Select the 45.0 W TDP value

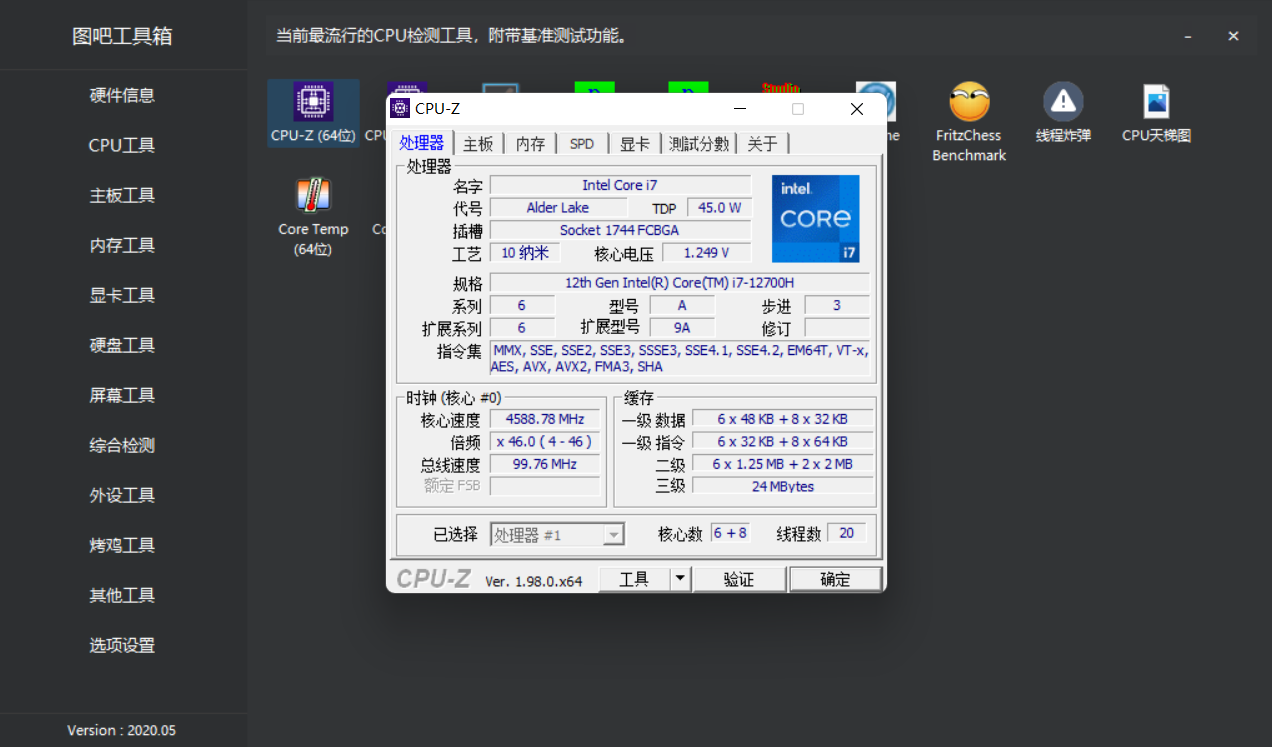719,208
